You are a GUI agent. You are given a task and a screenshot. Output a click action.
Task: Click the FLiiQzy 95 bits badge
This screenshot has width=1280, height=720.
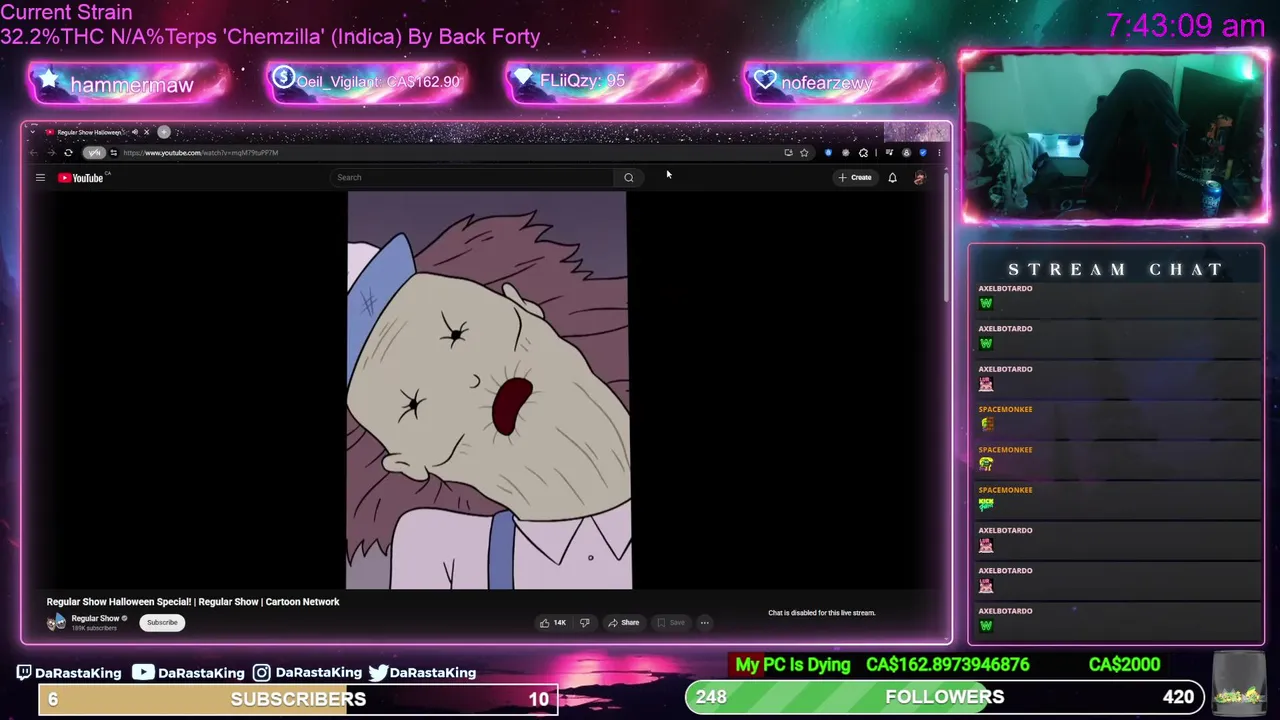click(606, 81)
